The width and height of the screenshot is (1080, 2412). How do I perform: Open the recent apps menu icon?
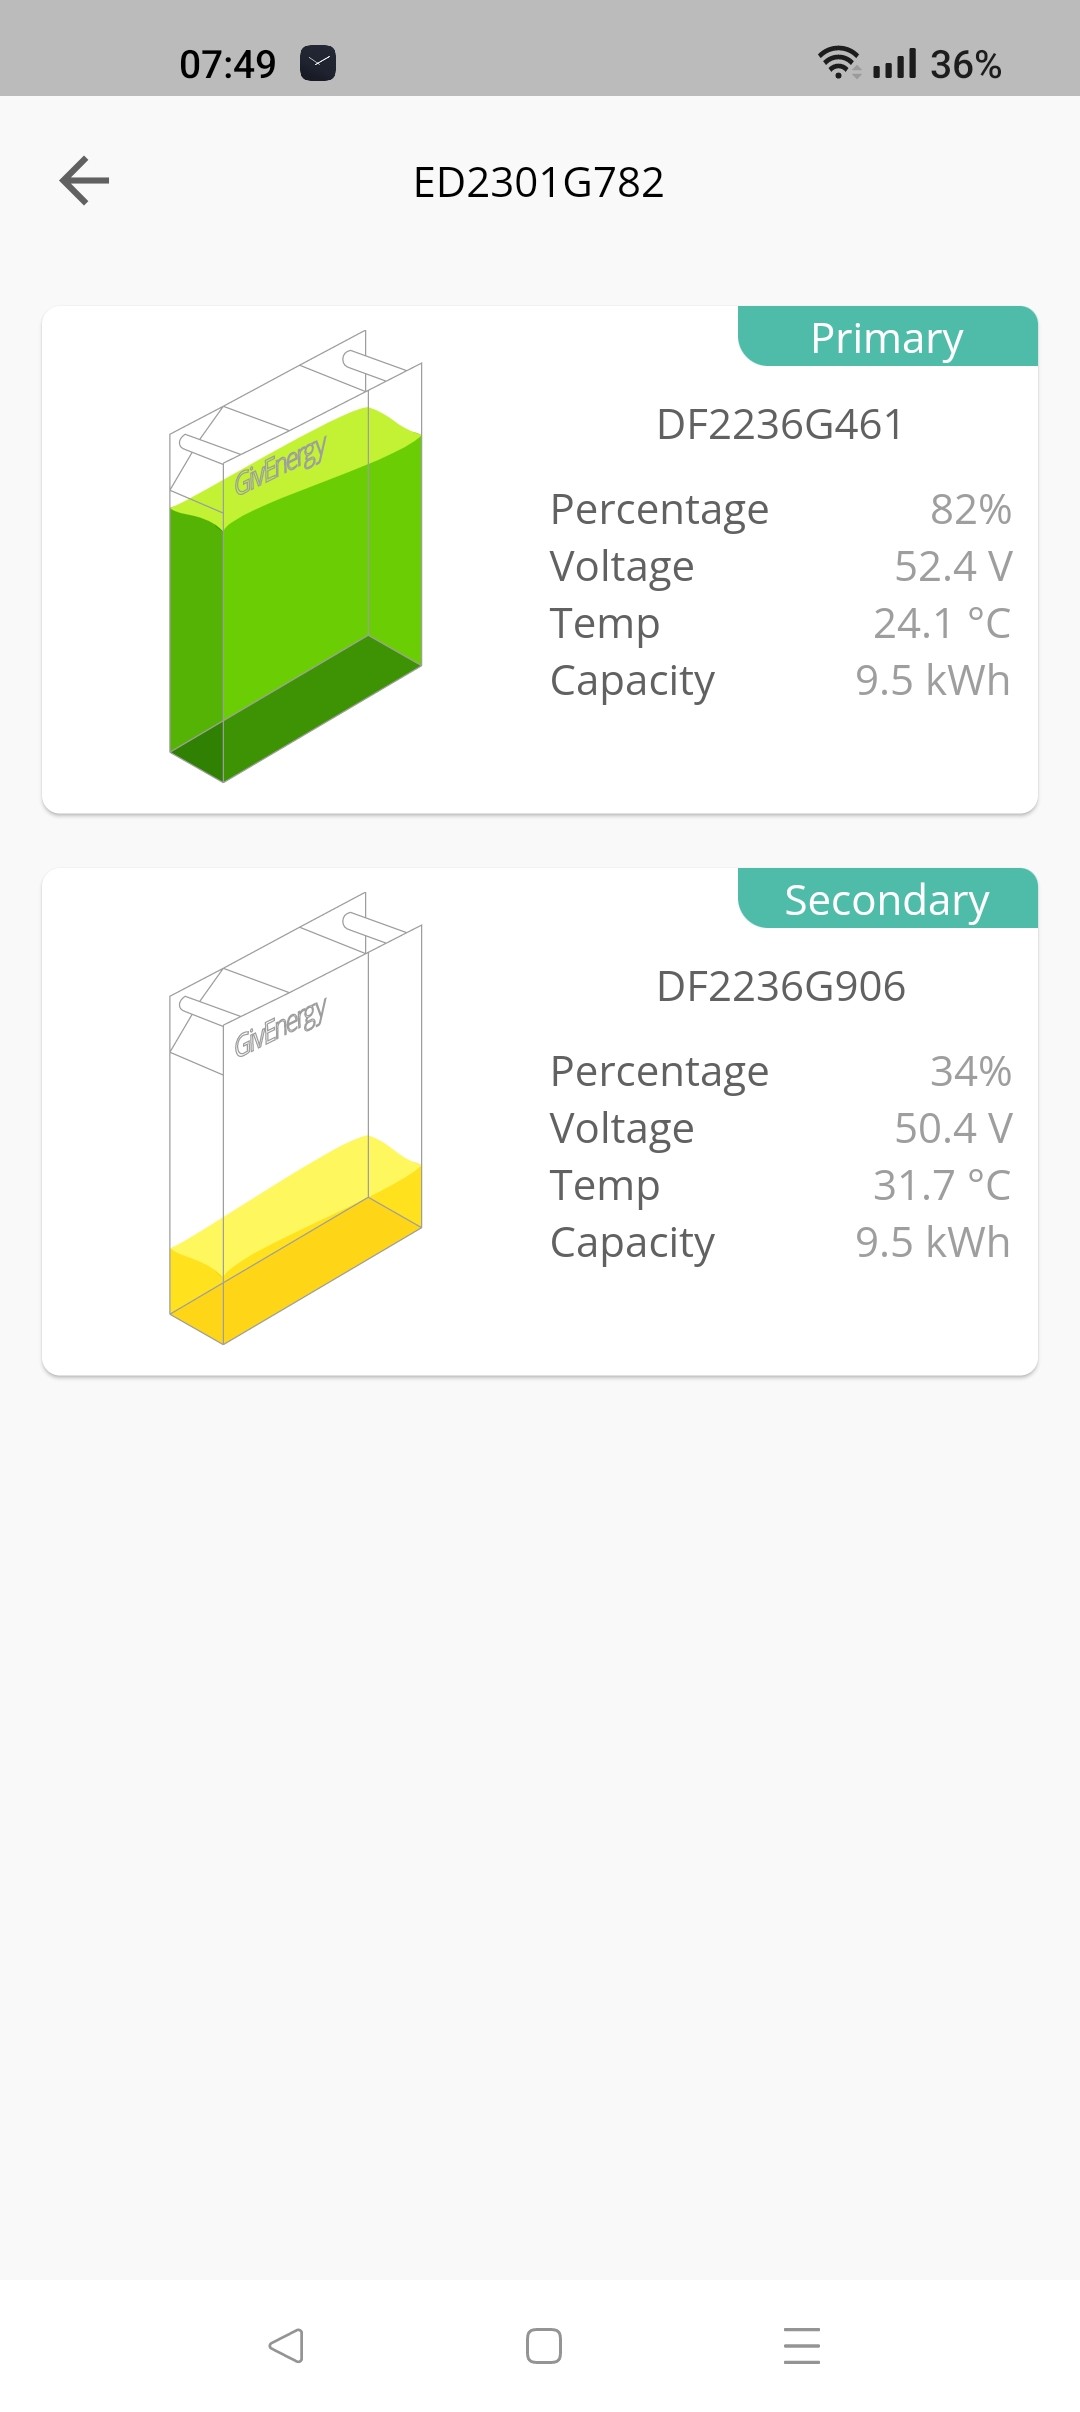pyautogui.click(x=801, y=2345)
